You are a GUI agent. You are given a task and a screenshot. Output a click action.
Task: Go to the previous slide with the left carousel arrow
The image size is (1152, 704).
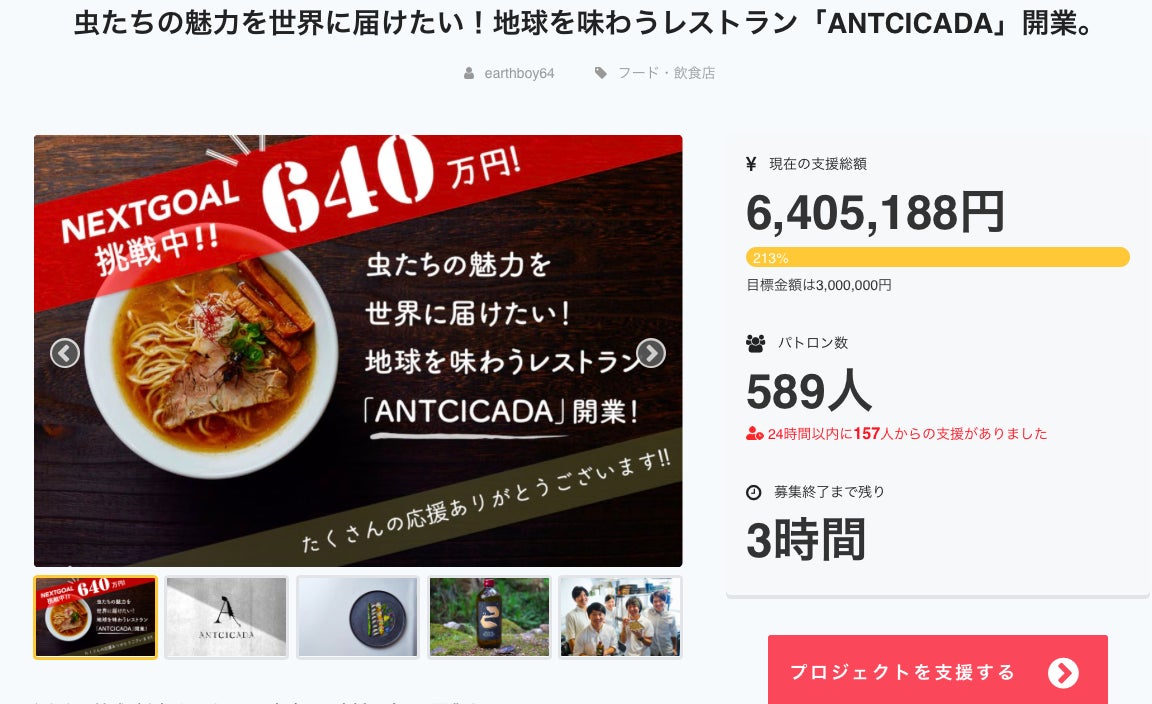[x=65, y=353]
